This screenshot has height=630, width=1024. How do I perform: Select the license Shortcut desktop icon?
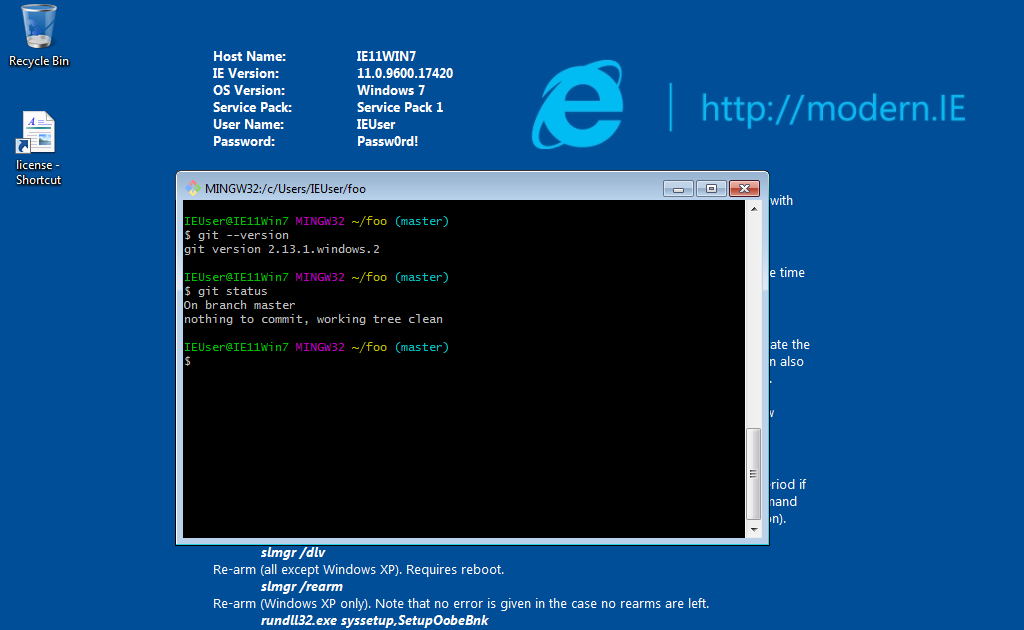pos(38,149)
